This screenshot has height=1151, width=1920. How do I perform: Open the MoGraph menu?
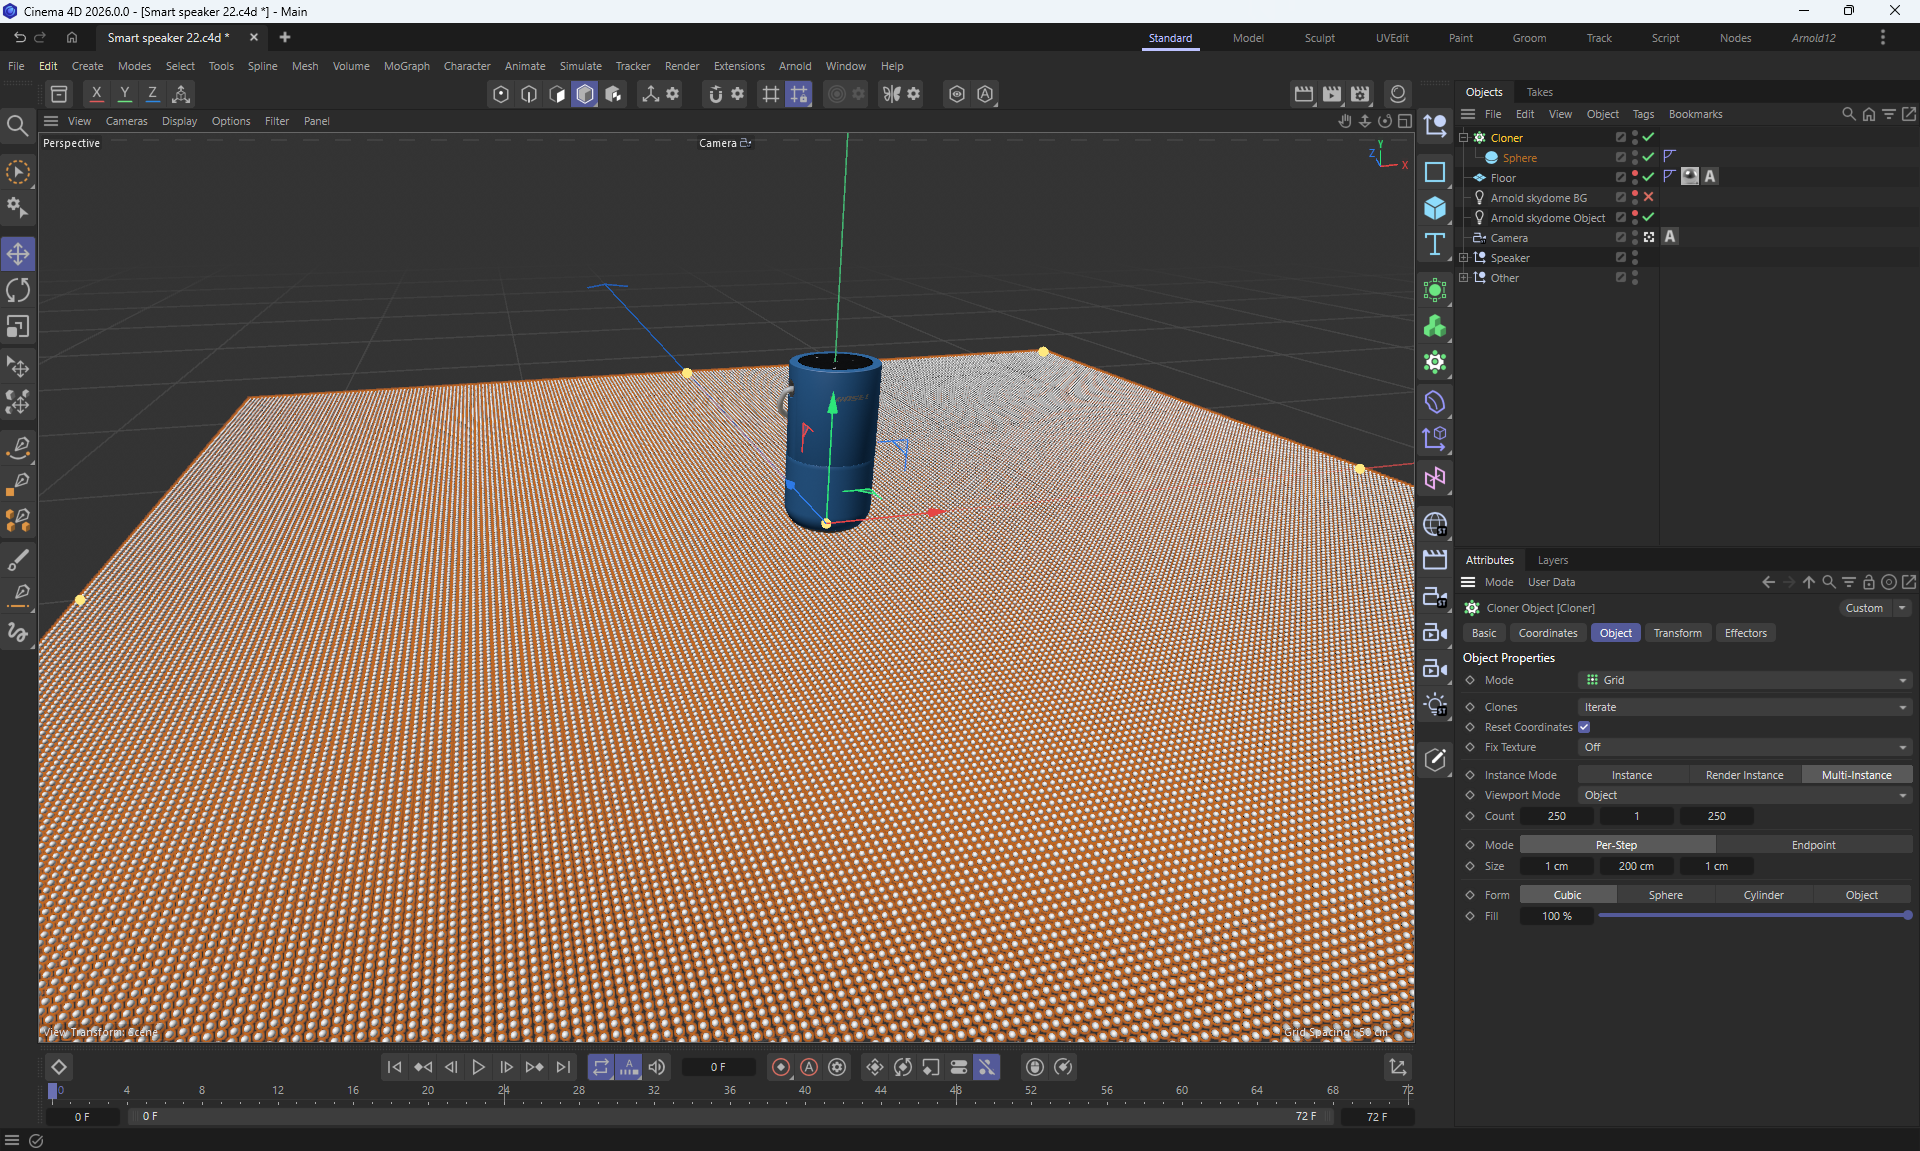point(406,66)
